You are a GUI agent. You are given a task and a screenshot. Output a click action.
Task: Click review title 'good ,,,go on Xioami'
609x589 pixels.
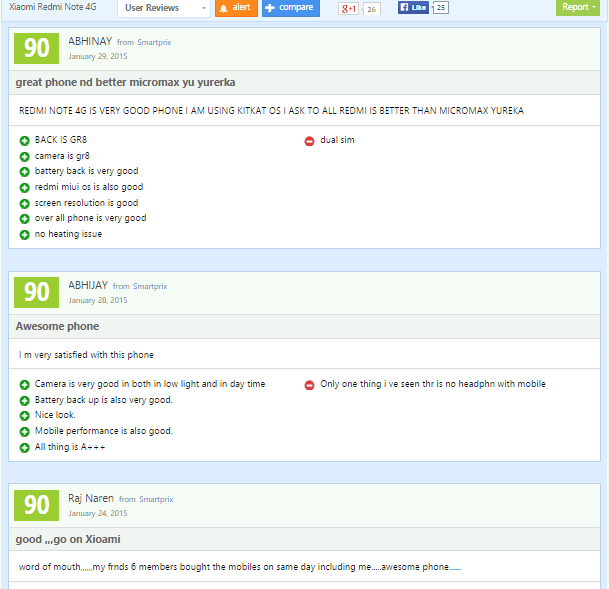(x=68, y=539)
